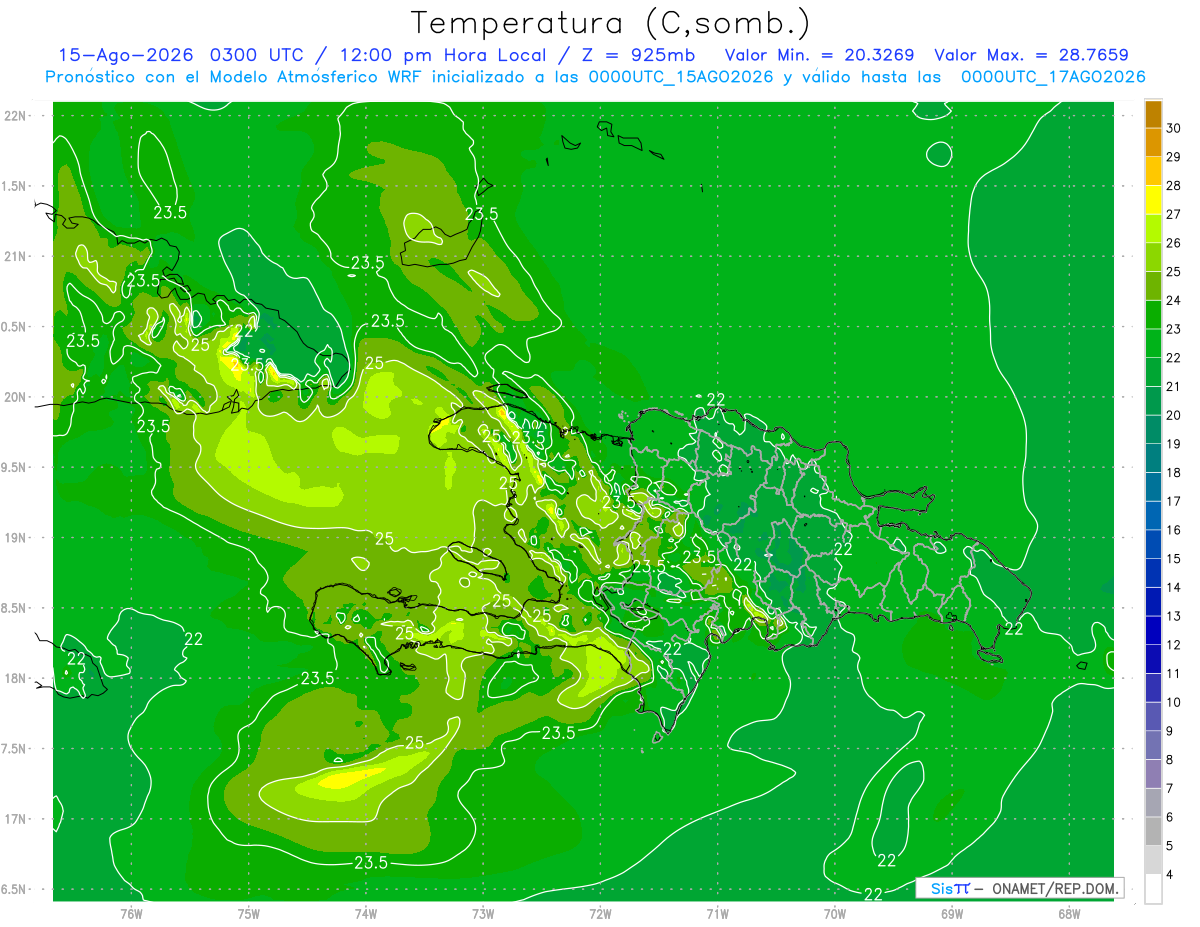The image size is (1200, 927).
Task: Click the colorbar label '10'
Action: 1174,702
